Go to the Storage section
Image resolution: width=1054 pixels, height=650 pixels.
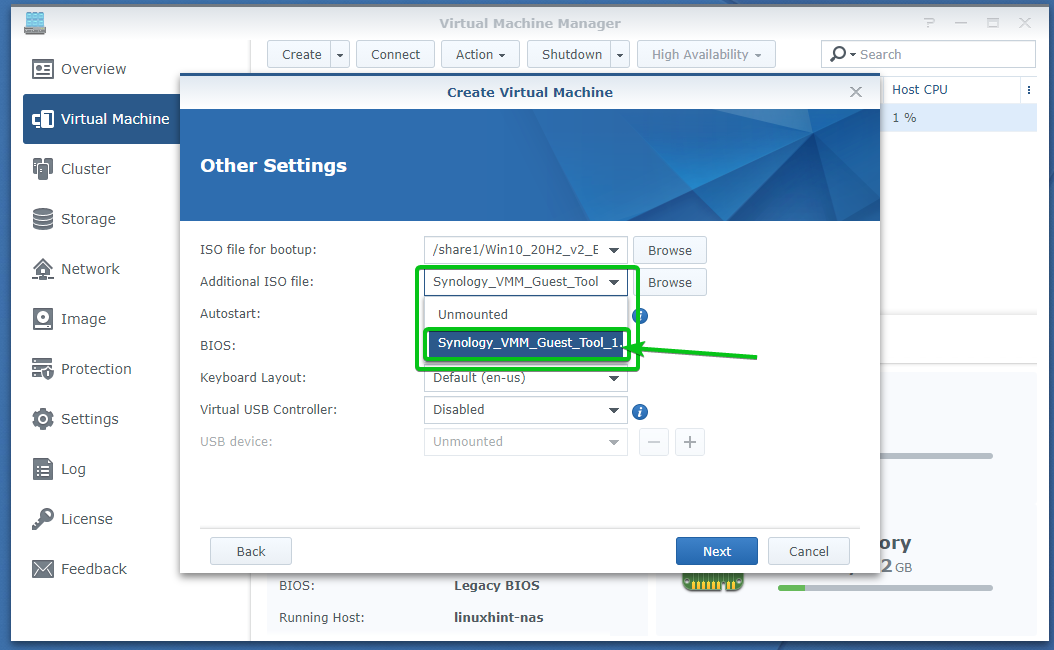click(x=88, y=219)
